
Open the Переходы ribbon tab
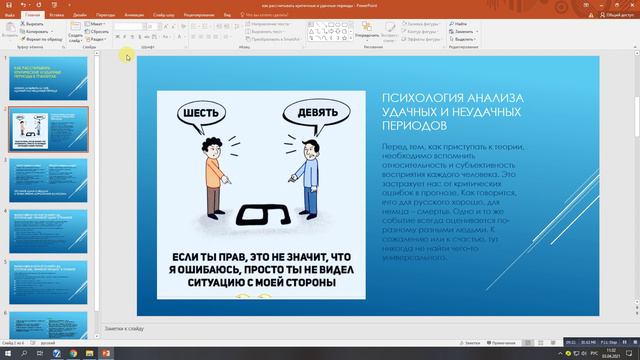pyautogui.click(x=105, y=15)
